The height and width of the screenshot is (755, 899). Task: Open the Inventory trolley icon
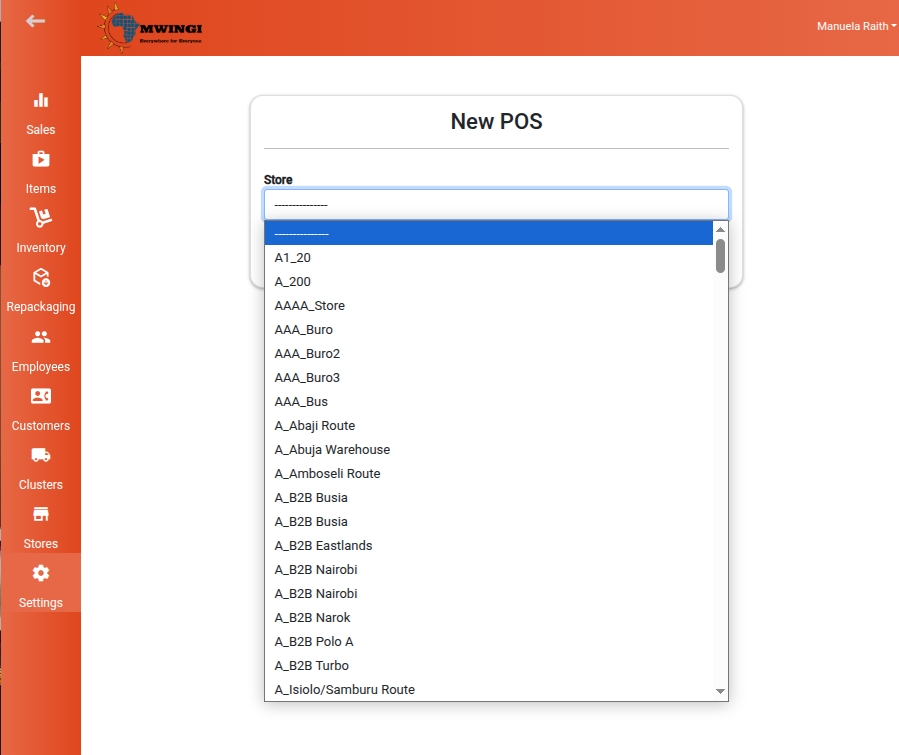[x=41, y=217]
